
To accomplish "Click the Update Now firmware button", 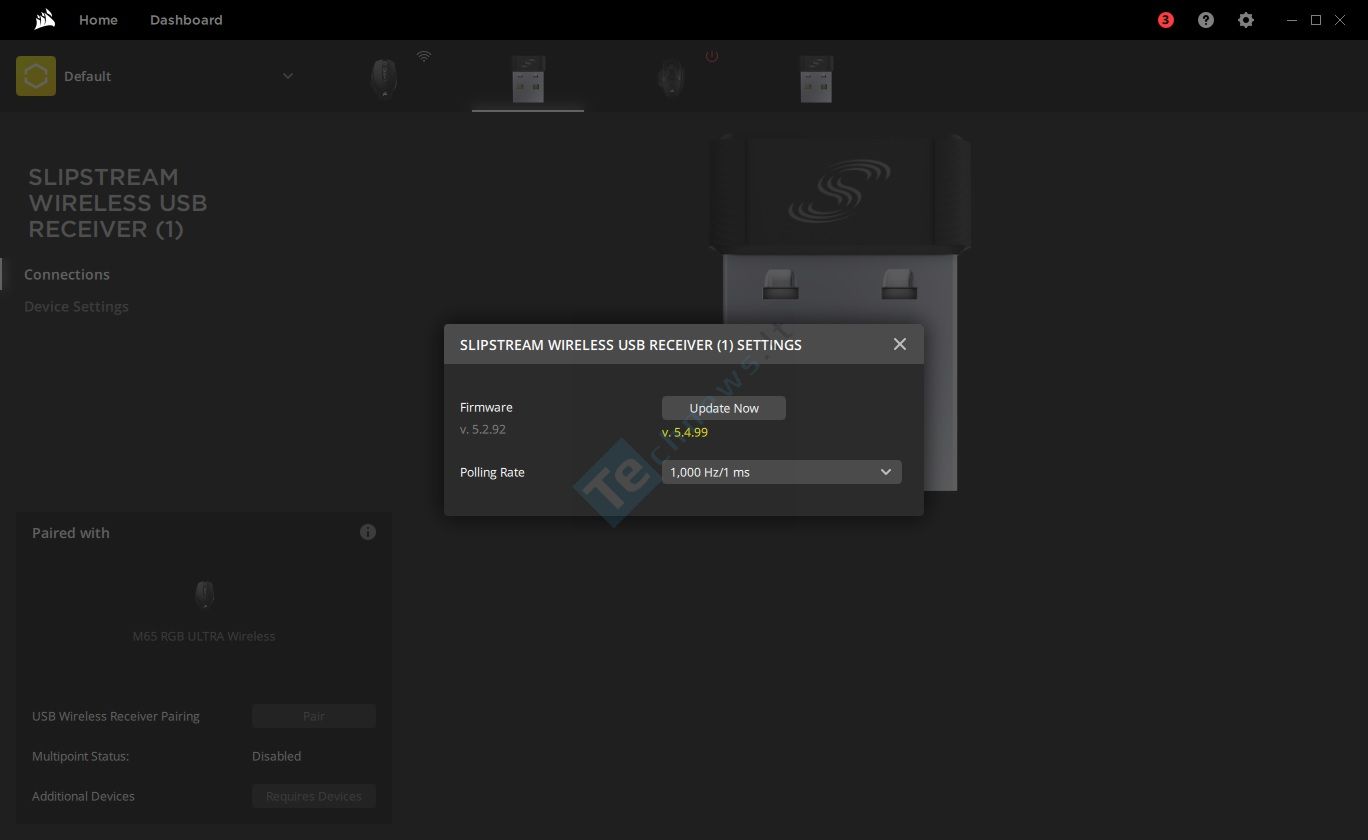I will tap(724, 408).
